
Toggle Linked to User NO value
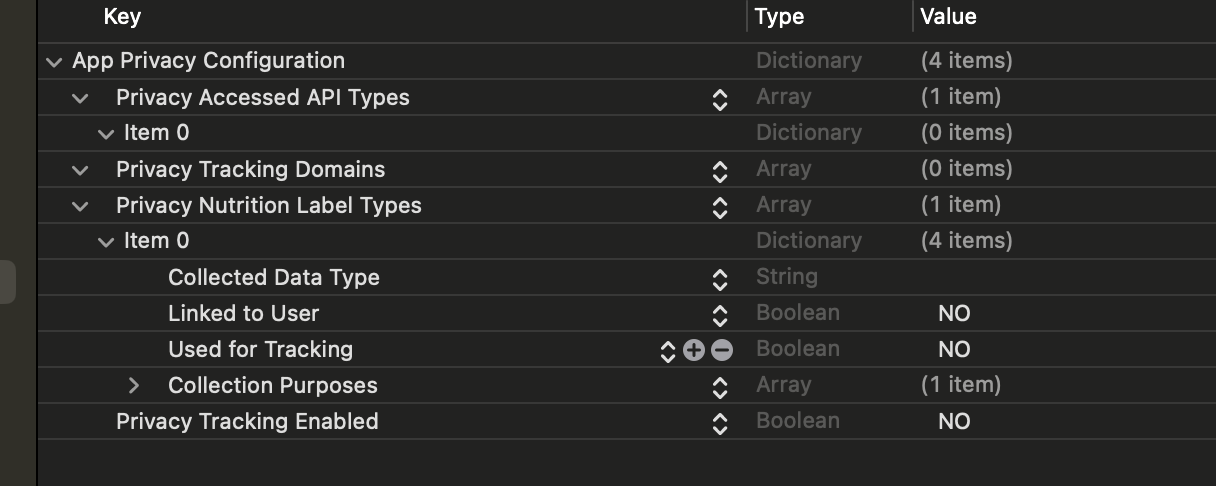(954, 314)
